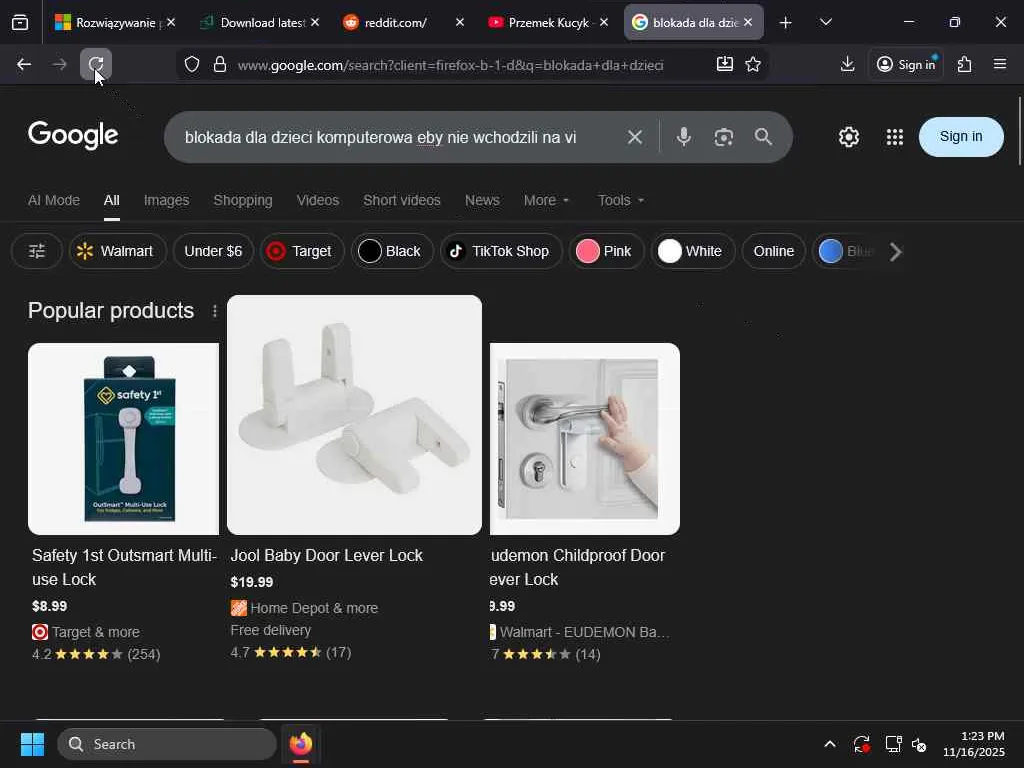This screenshot has height=768, width=1024.
Task: Open muted volume tray icon
Action: pos(920,744)
